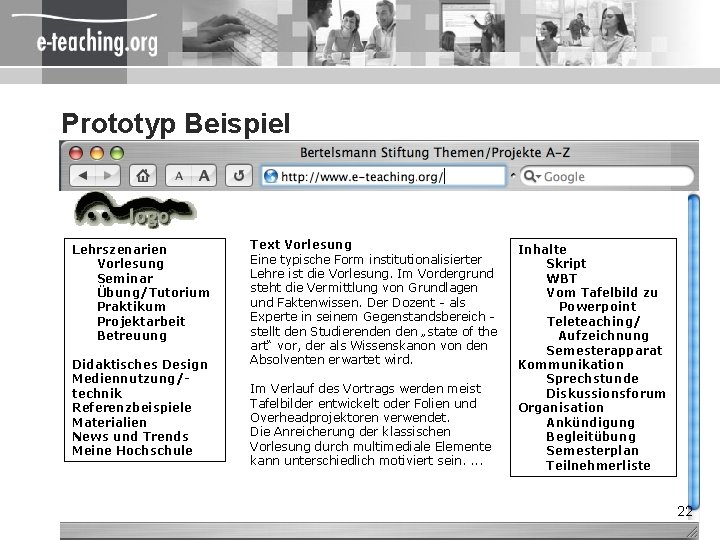Open Skript link
The image size is (720, 540).
pyautogui.click(x=566, y=264)
